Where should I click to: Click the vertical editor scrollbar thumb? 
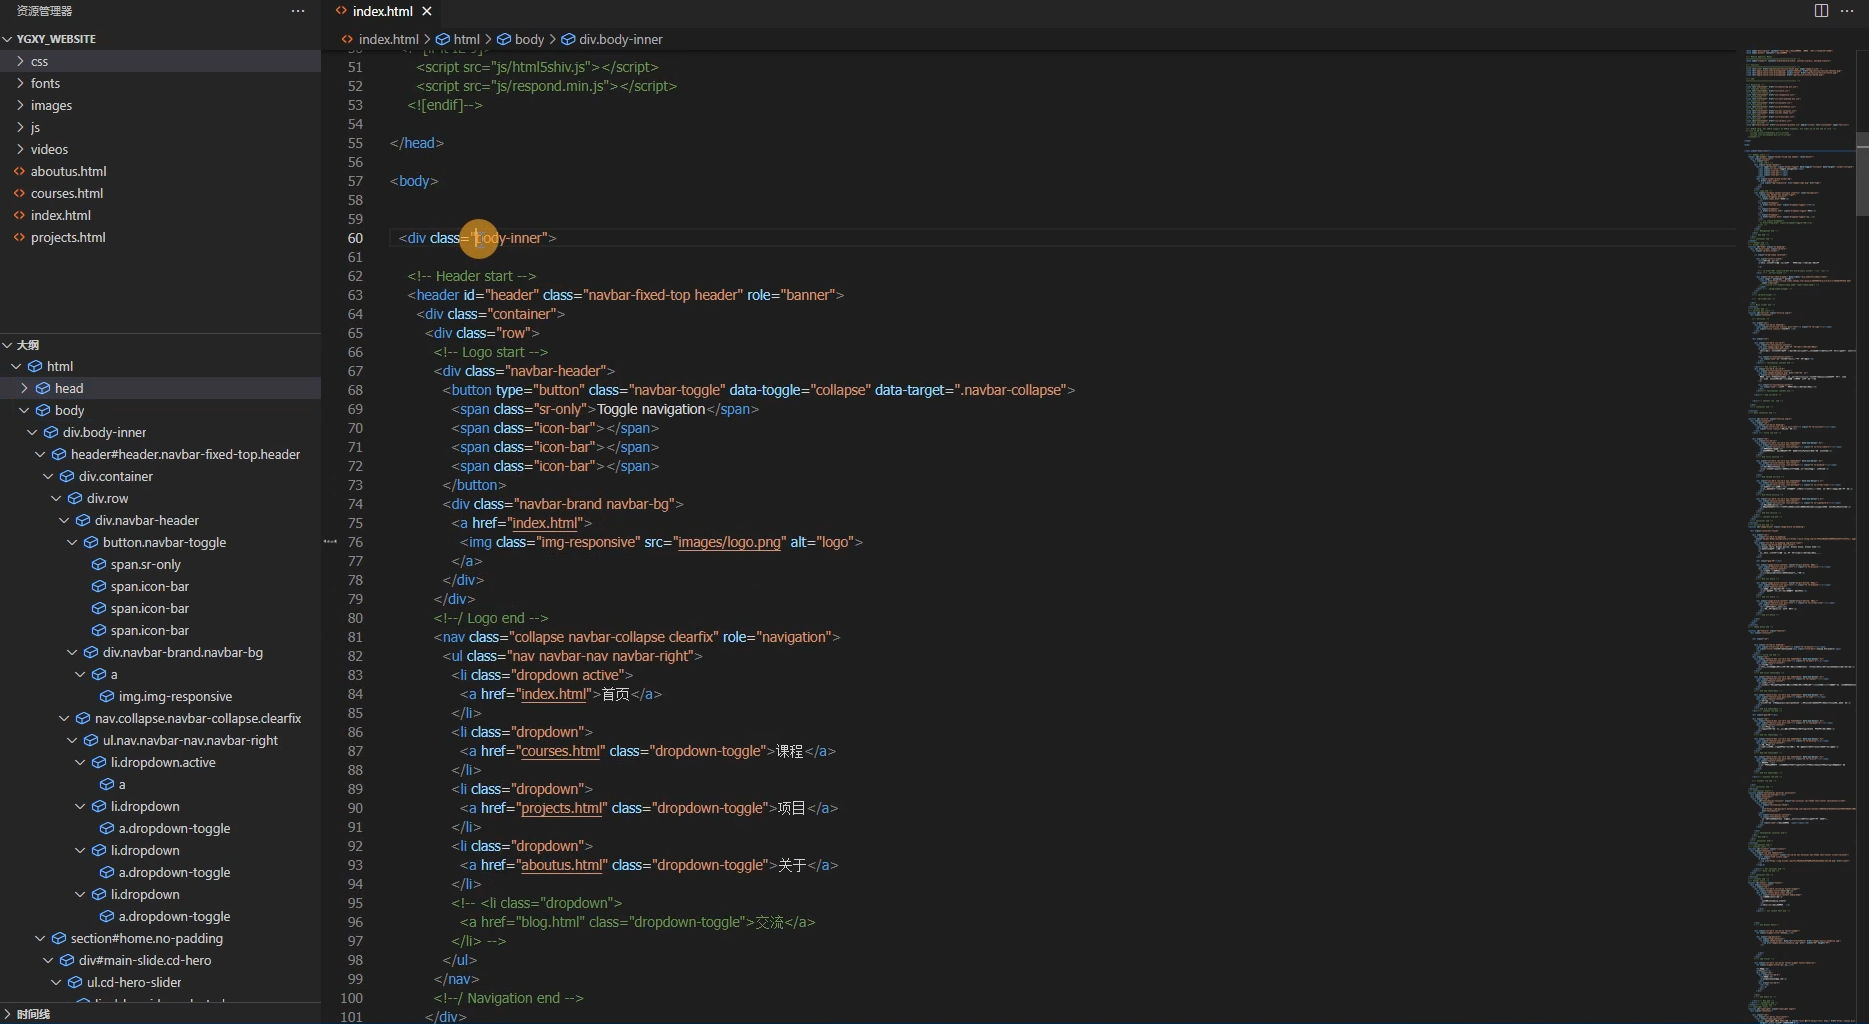coord(1862,173)
